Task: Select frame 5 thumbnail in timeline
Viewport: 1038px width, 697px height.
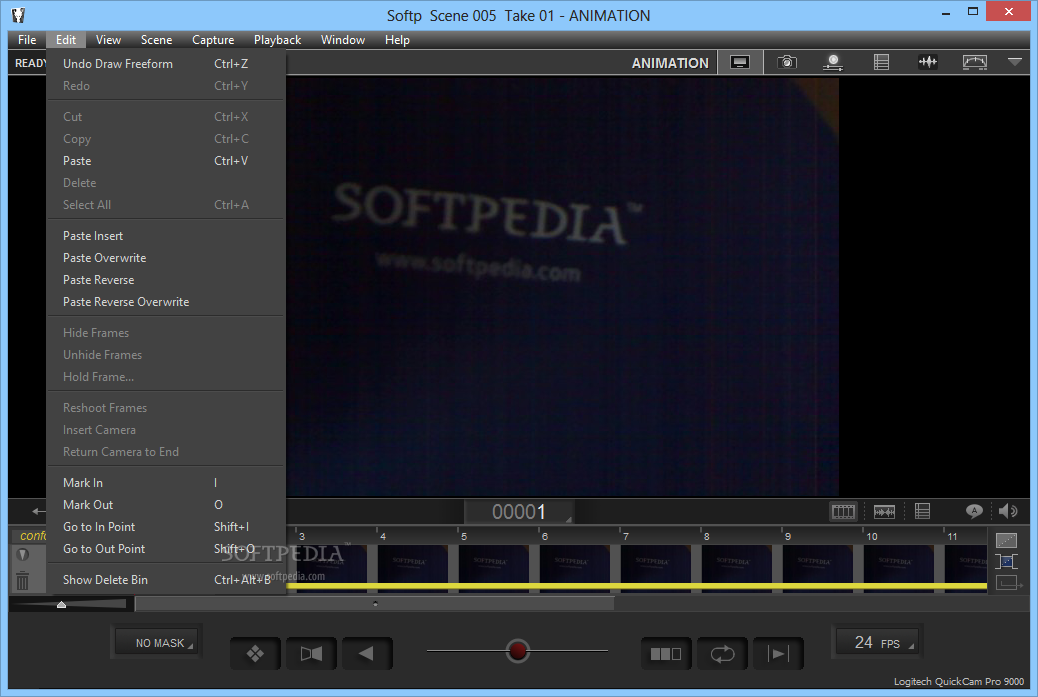Action: 493,563
